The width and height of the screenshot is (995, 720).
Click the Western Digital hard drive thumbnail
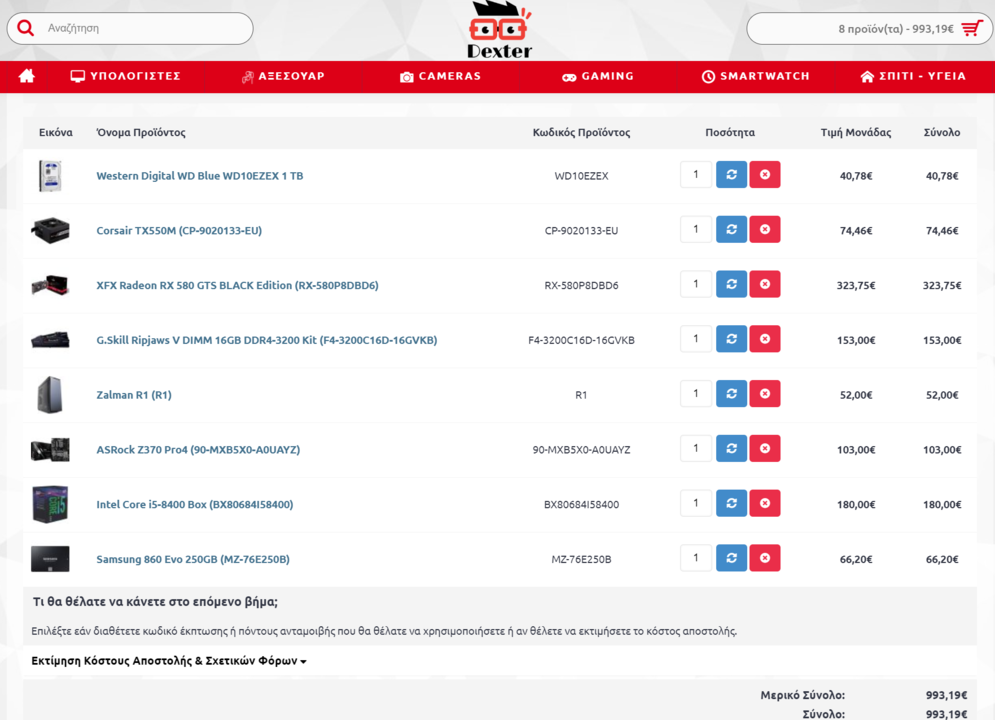point(50,176)
